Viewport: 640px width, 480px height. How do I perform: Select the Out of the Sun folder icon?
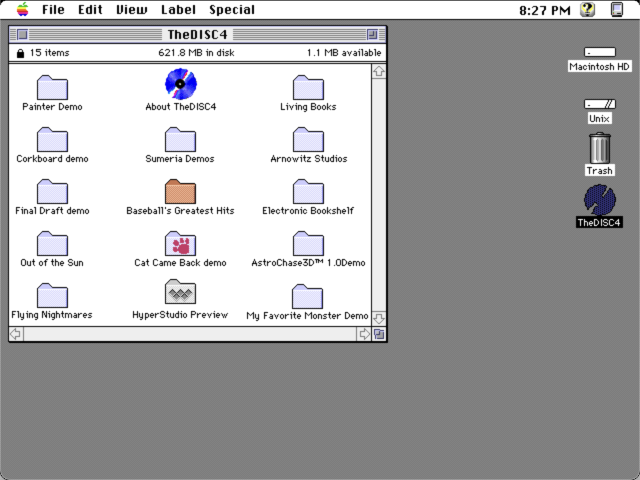click(x=52, y=244)
